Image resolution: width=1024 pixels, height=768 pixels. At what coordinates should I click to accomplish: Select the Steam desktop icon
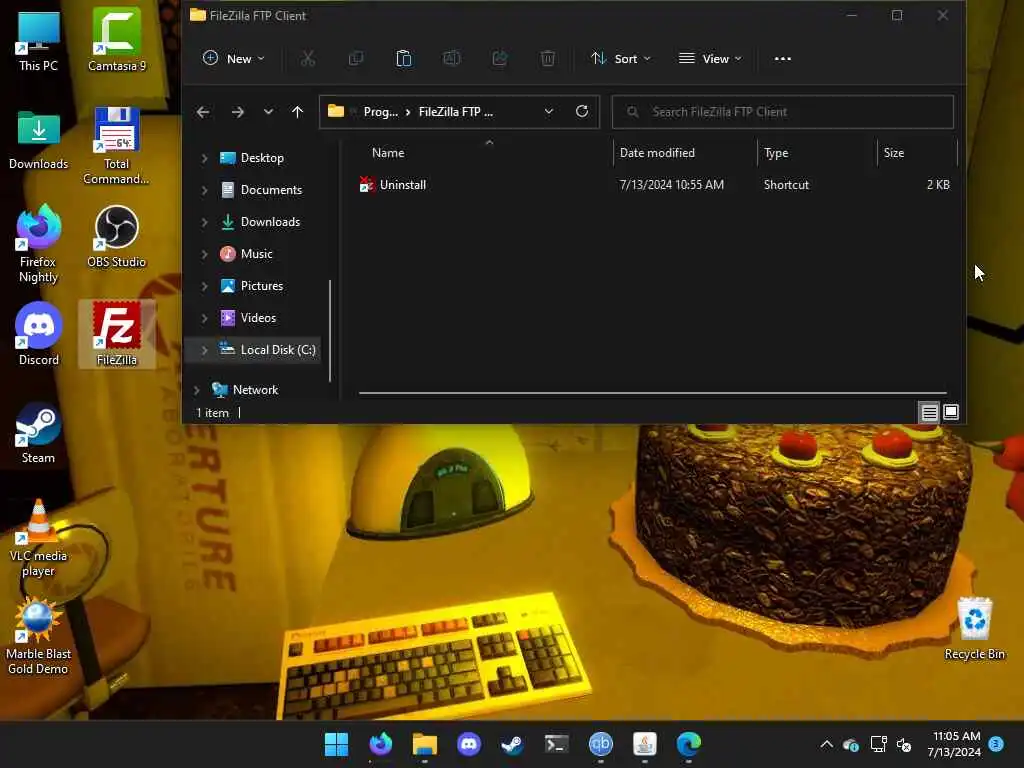[39, 433]
